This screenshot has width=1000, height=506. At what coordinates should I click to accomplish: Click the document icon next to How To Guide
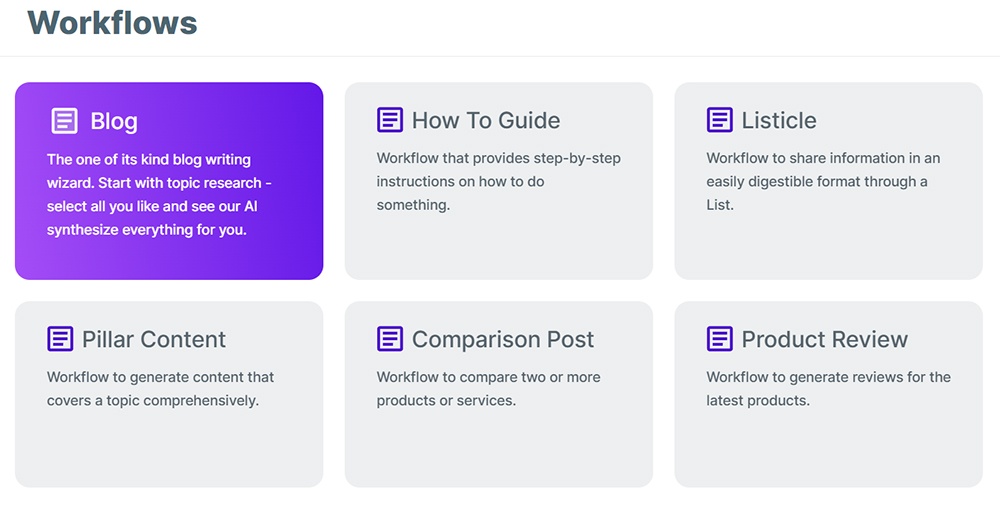(390, 119)
